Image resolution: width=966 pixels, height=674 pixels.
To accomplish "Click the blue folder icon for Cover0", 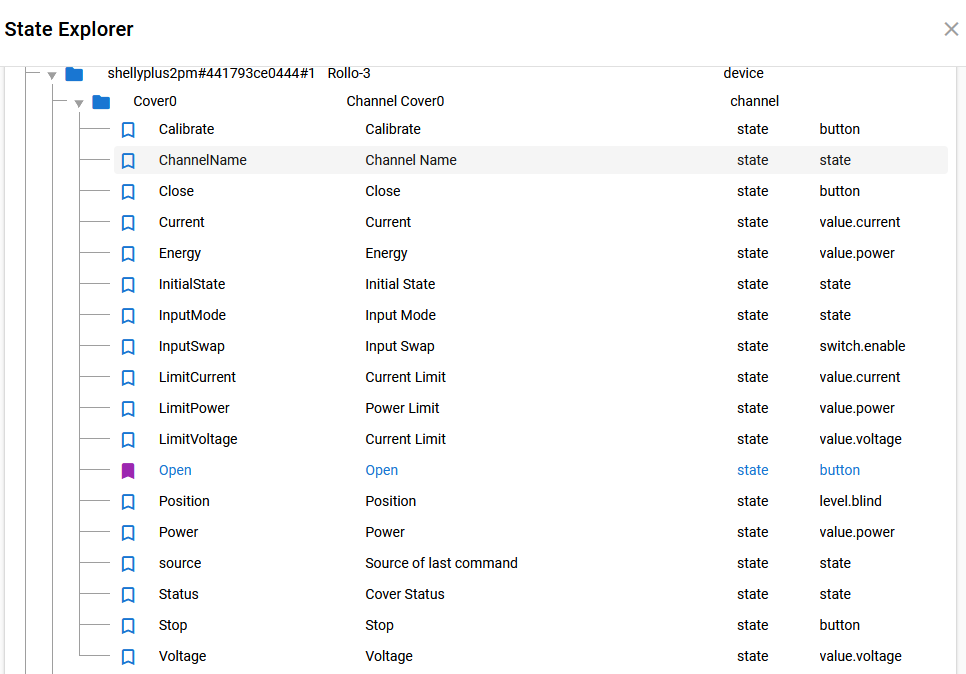I will (x=101, y=102).
